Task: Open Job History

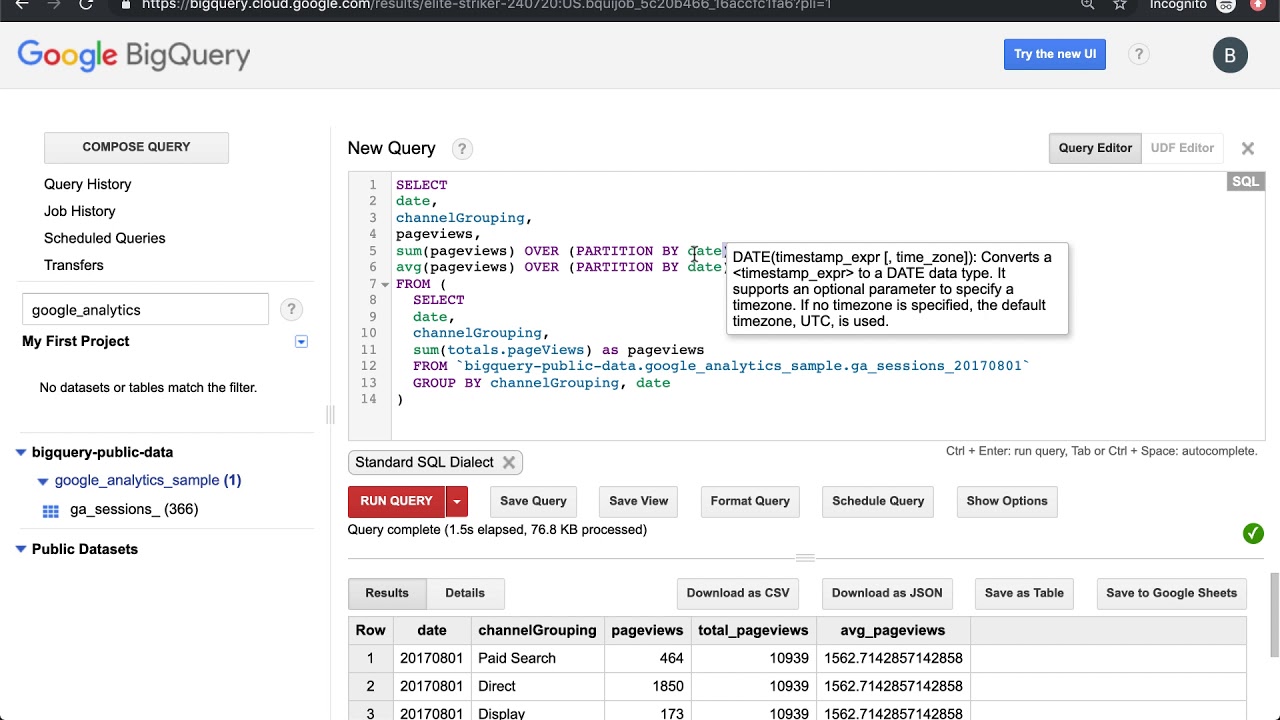Action: [80, 211]
